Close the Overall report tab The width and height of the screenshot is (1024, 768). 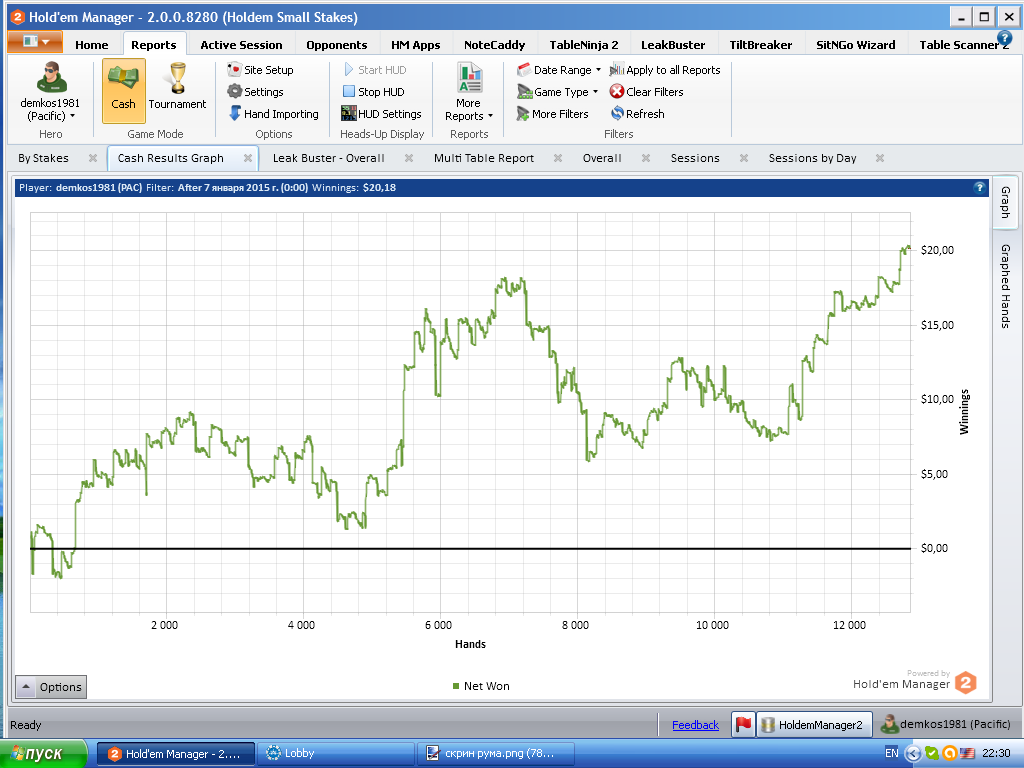click(x=646, y=158)
